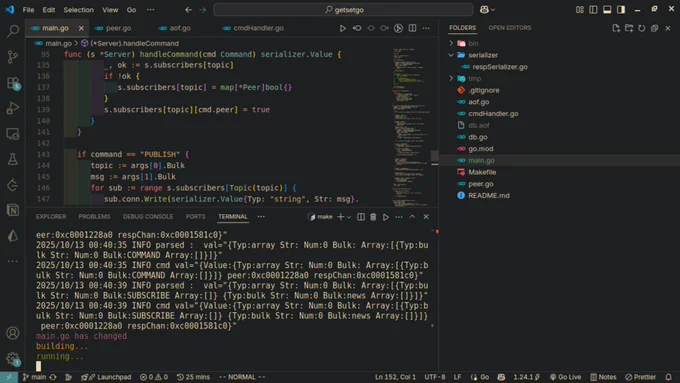This screenshot has height=383, width=680.
Task: Create new file in Folders panel
Action: (616, 28)
